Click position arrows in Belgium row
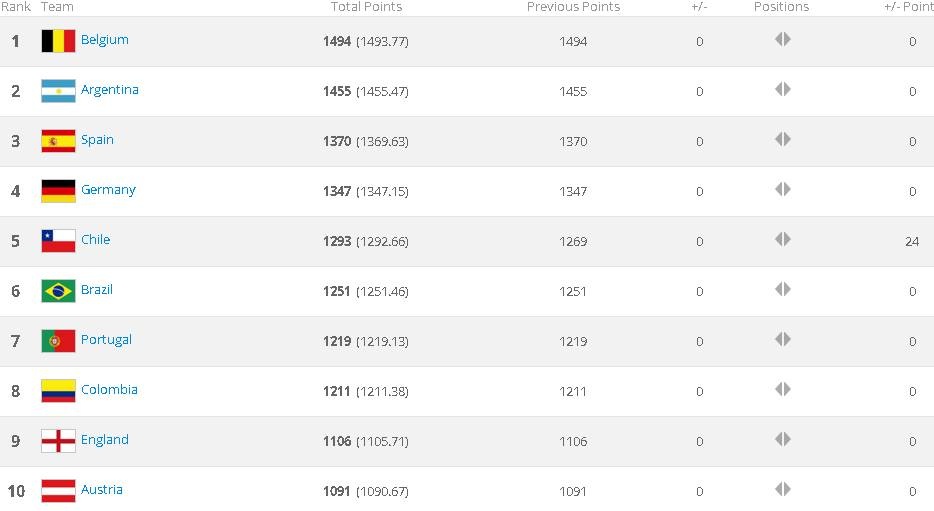This screenshot has height=511, width=934. (782, 40)
